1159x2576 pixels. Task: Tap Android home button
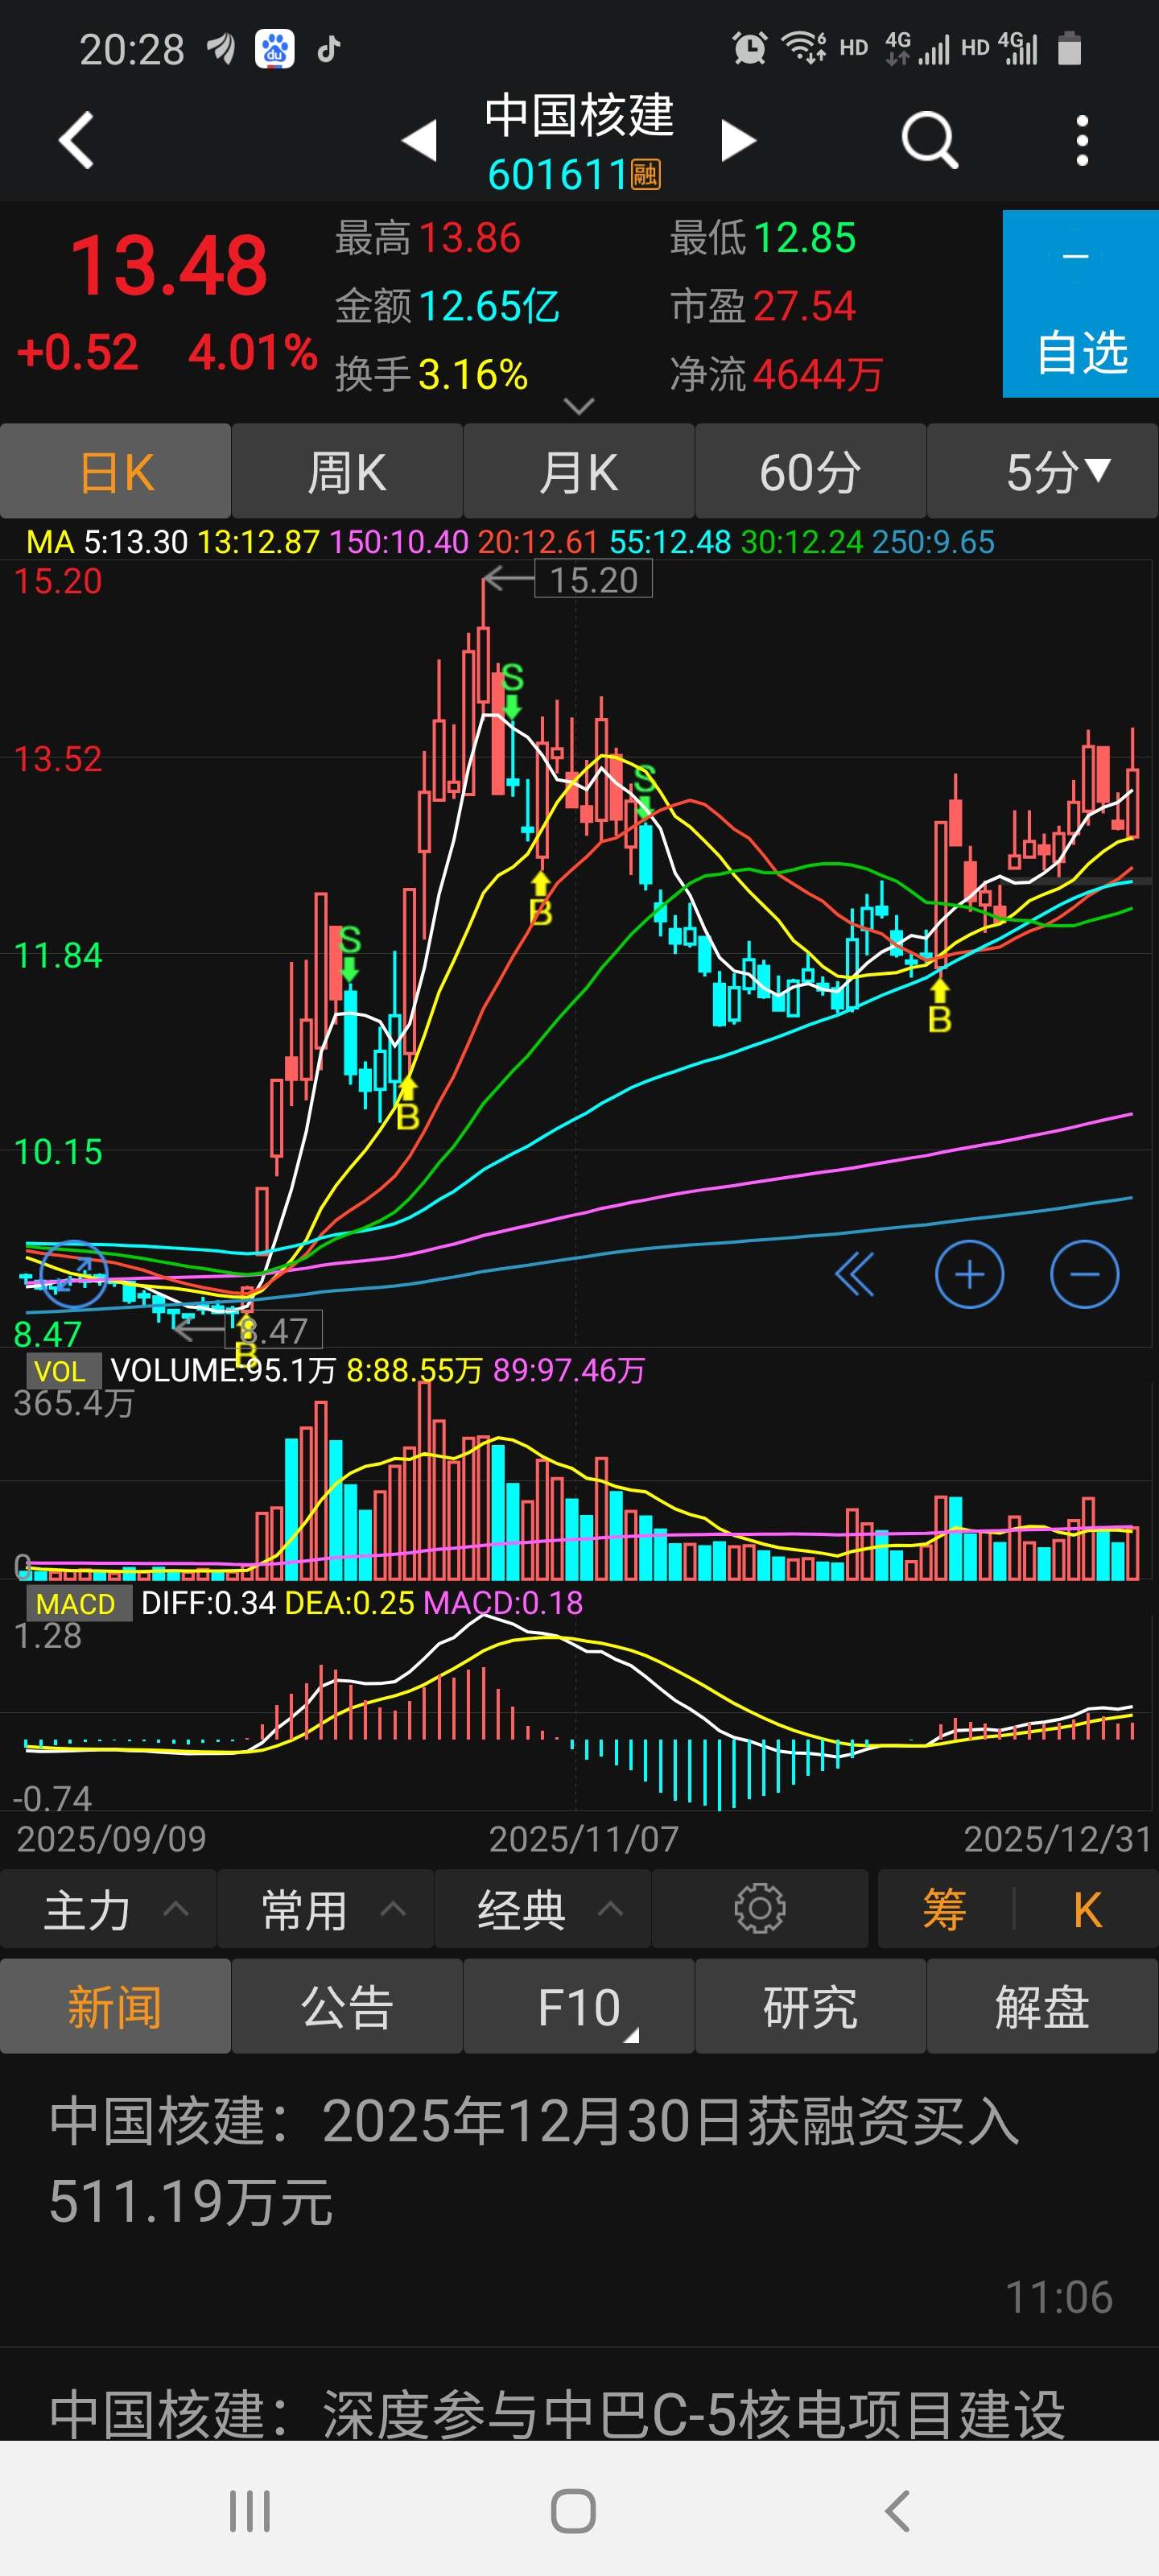pyautogui.click(x=574, y=2510)
